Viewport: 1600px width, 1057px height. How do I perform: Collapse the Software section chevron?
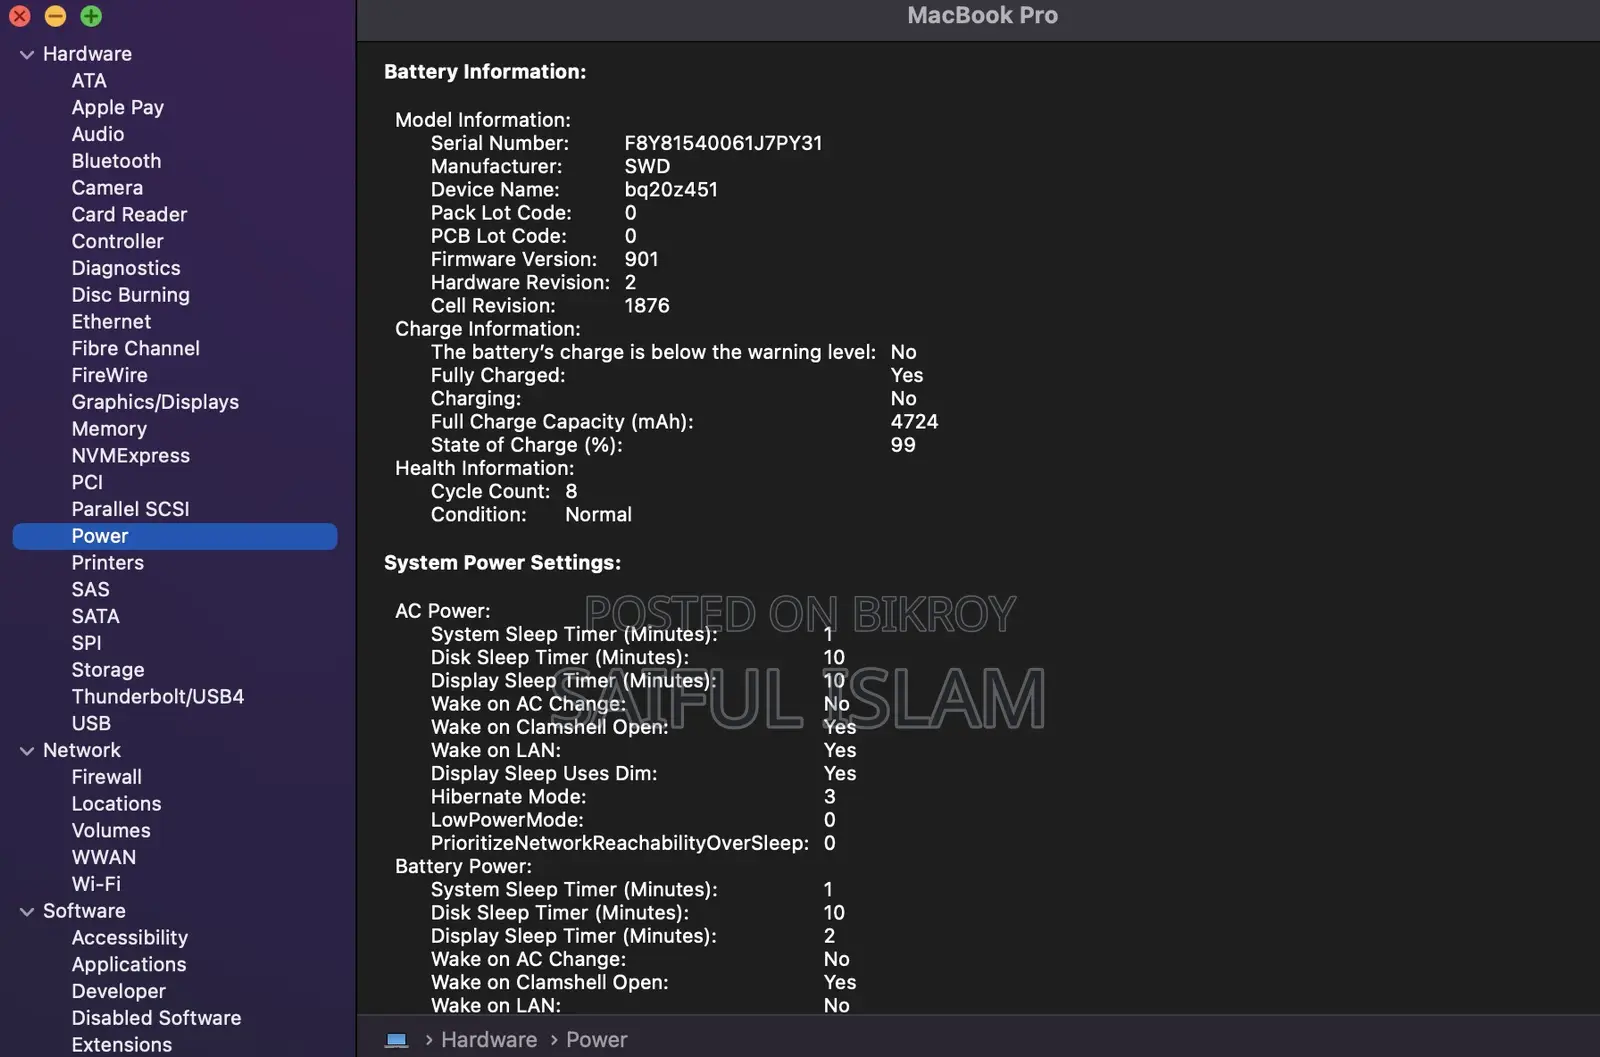coord(27,912)
